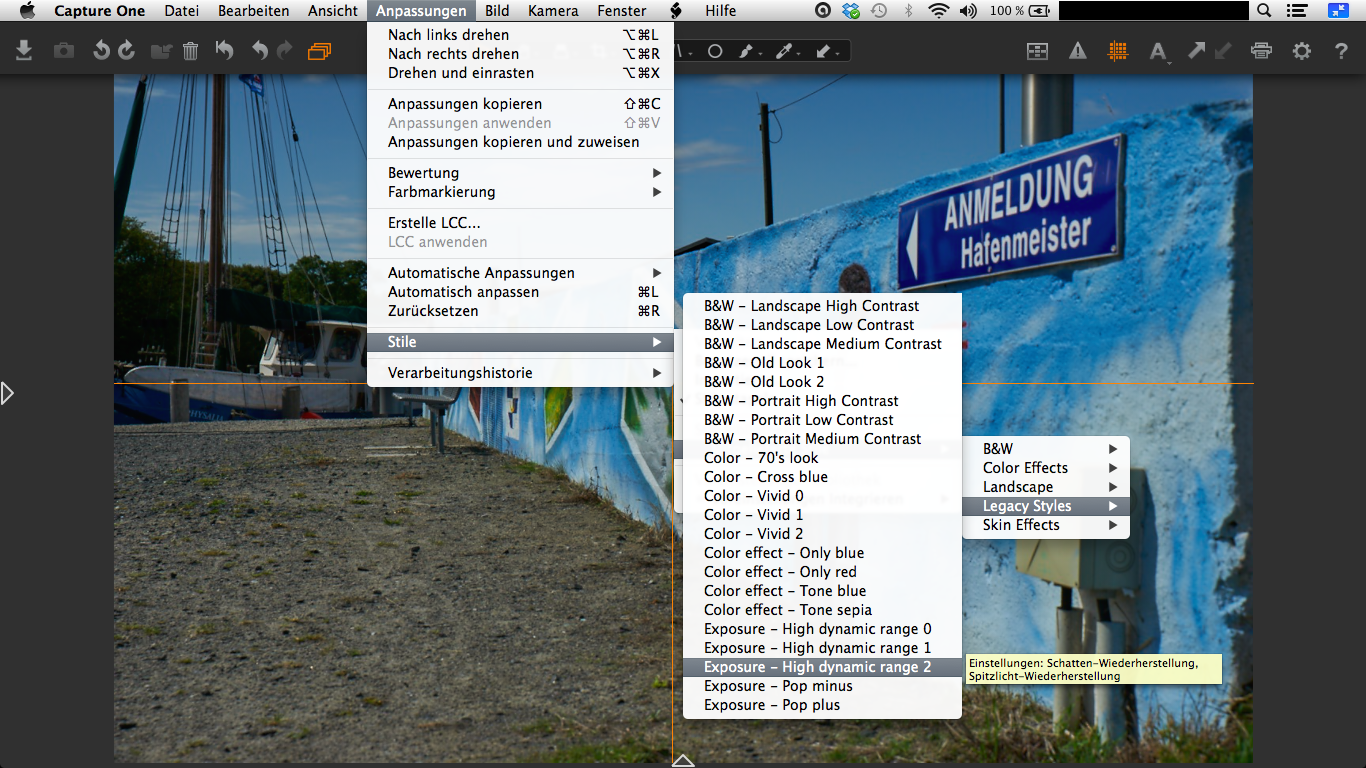Expand the bottom browser panel arrow

(x=683, y=761)
